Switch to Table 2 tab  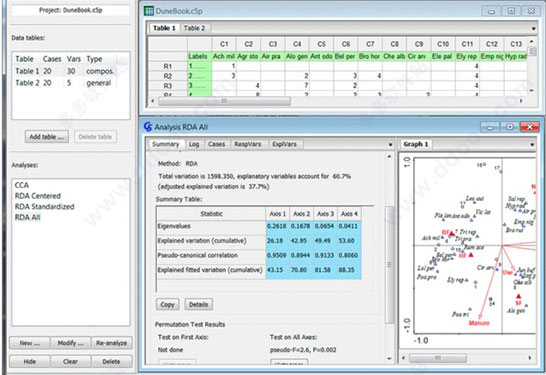(x=194, y=28)
